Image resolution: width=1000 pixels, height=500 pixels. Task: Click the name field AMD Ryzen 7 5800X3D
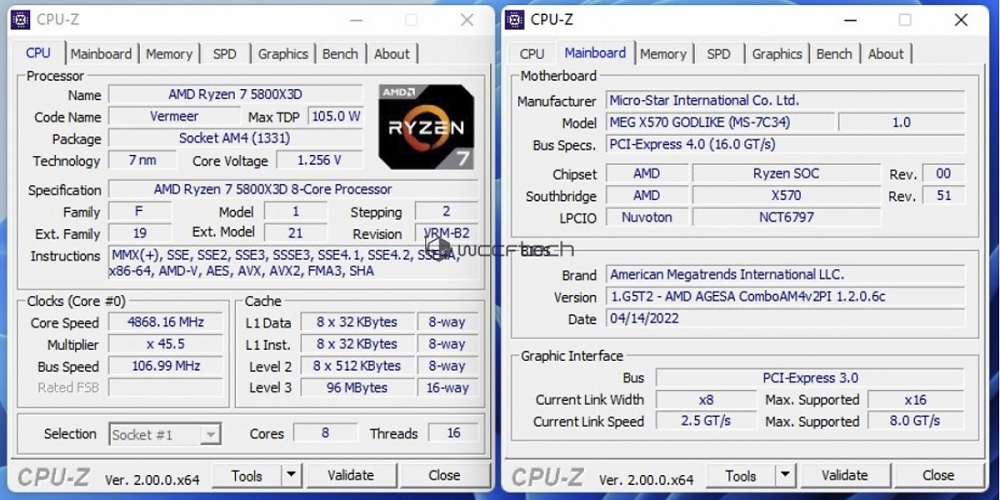click(x=235, y=94)
